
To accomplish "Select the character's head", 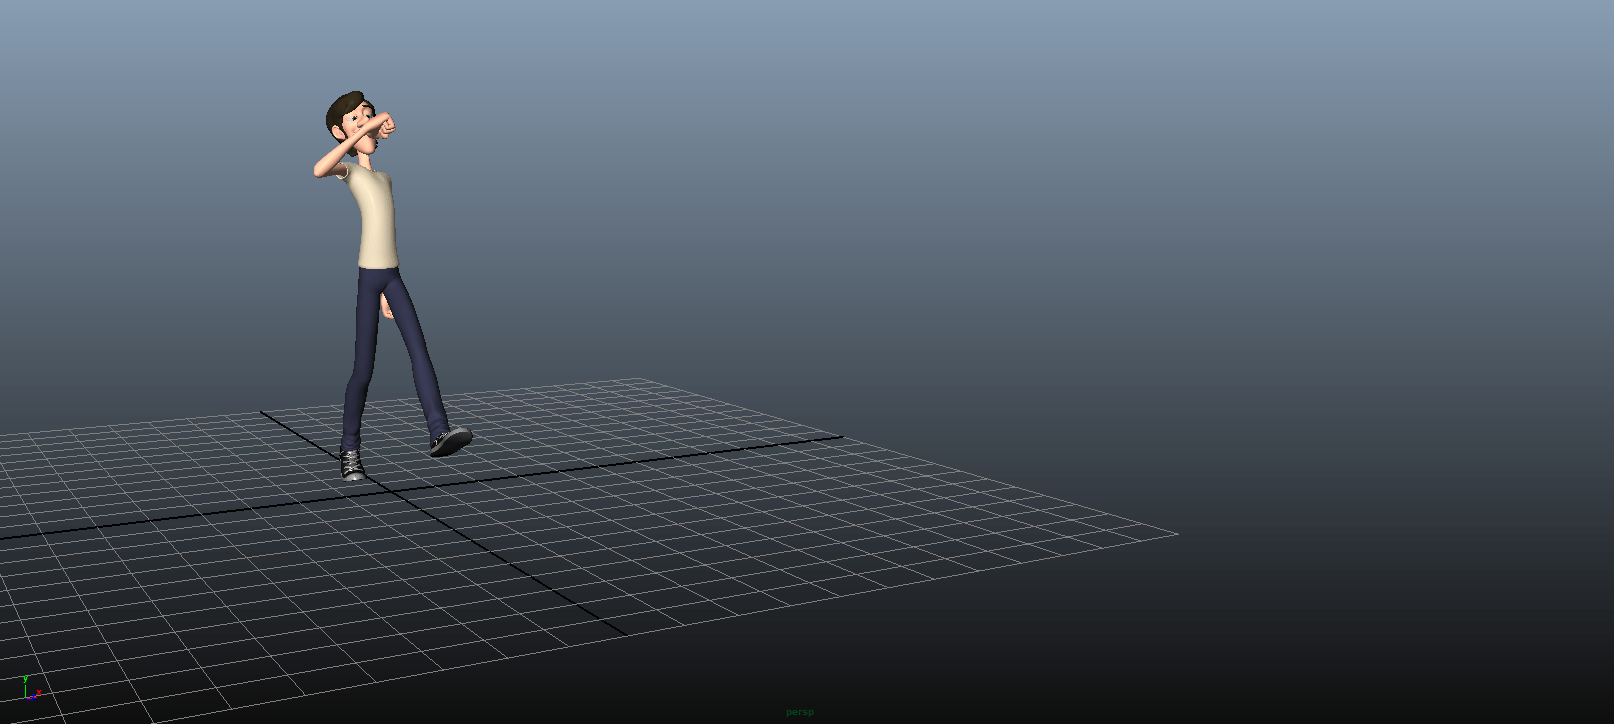I will point(351,122).
